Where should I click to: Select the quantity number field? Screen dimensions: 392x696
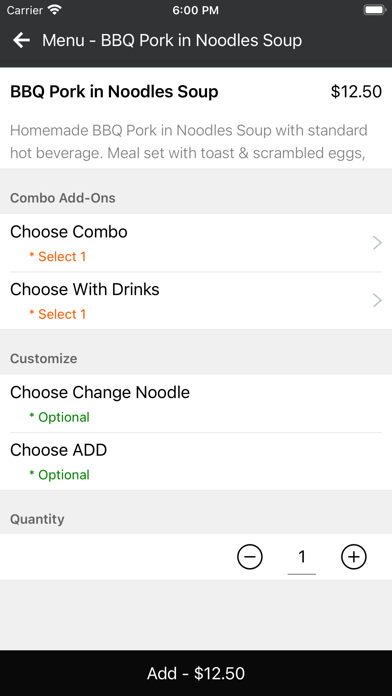(x=302, y=558)
